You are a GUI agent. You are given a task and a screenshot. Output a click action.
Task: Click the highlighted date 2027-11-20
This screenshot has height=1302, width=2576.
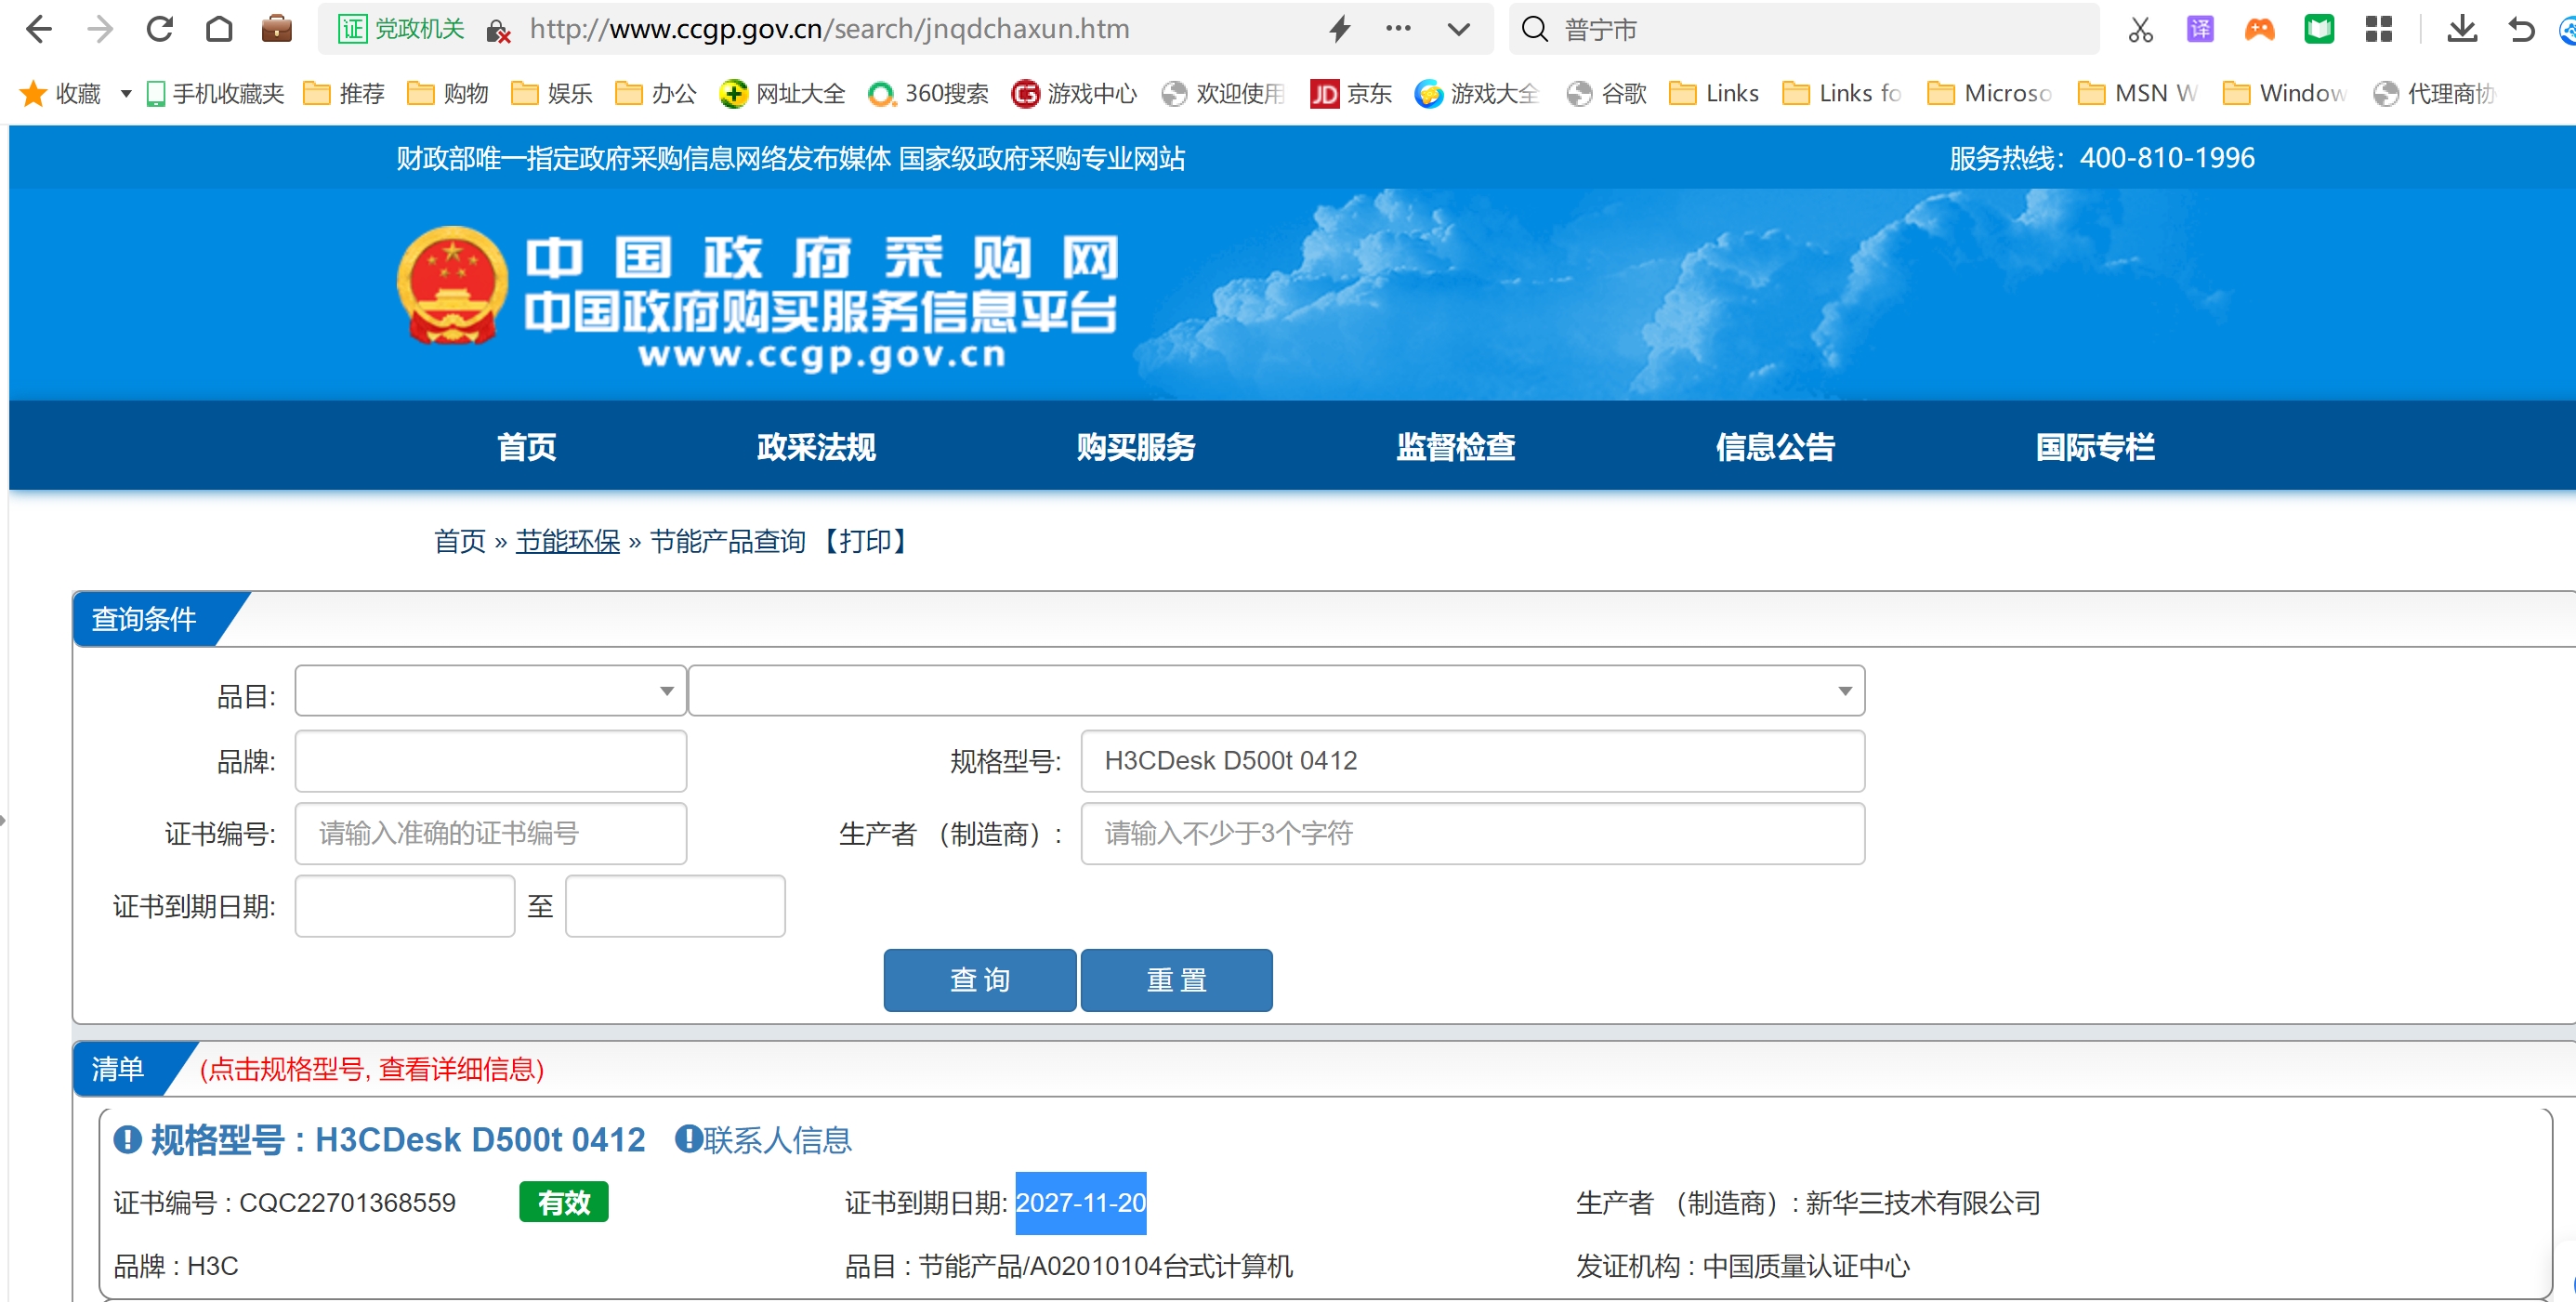1081,1203
